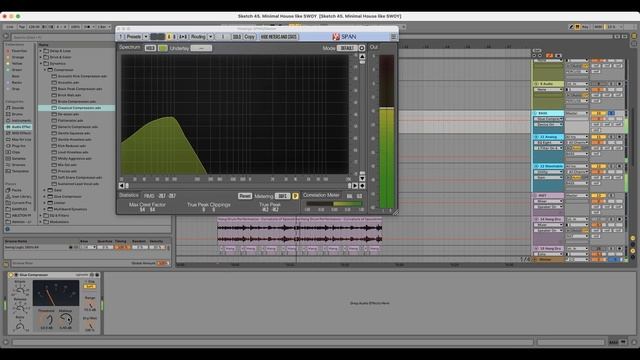Open dropdown arrow next to SPAN Presets
640x360 pixels.
[x=146, y=37]
